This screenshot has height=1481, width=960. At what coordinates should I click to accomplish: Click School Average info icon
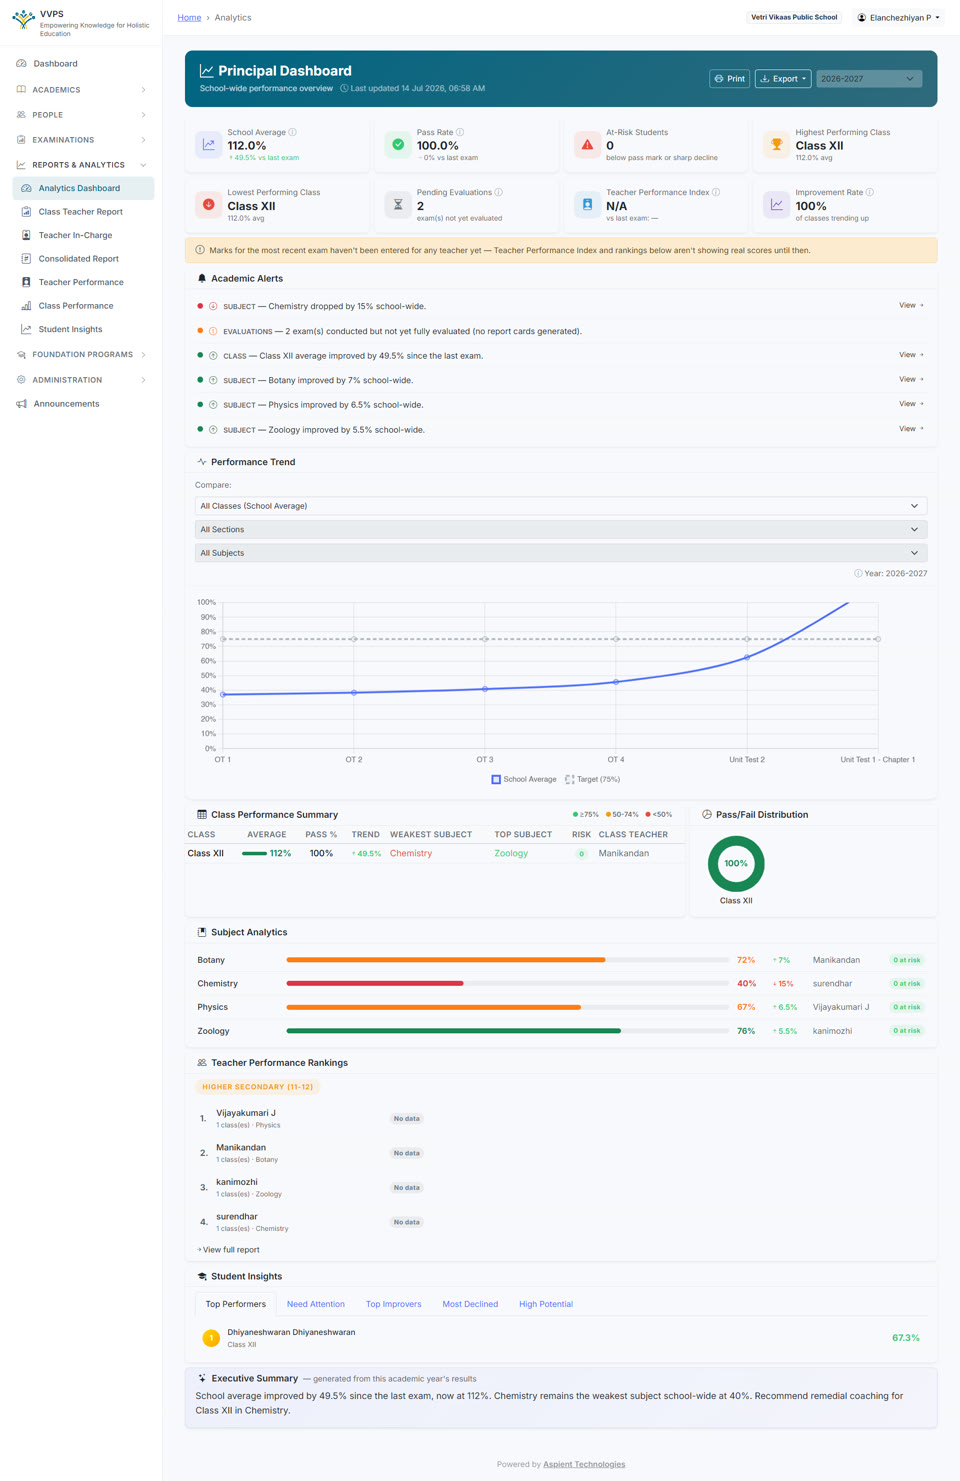293,132
